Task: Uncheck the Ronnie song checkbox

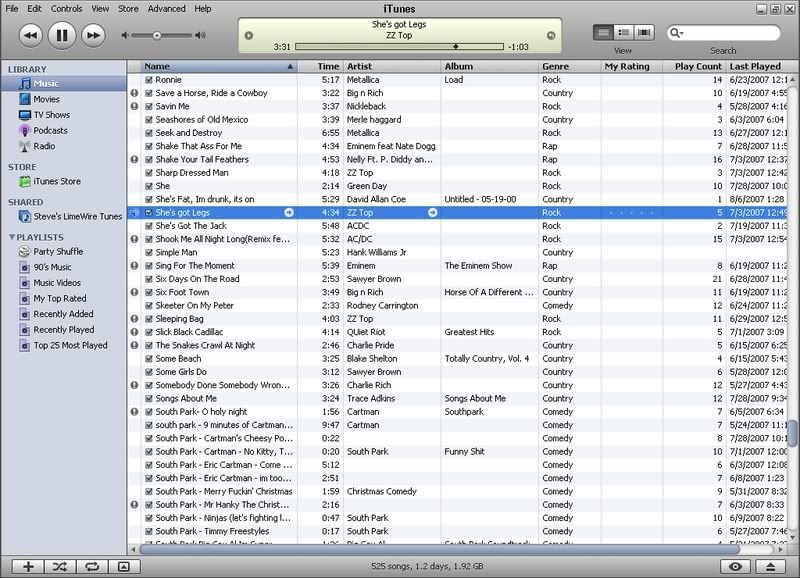Action: click(x=149, y=80)
